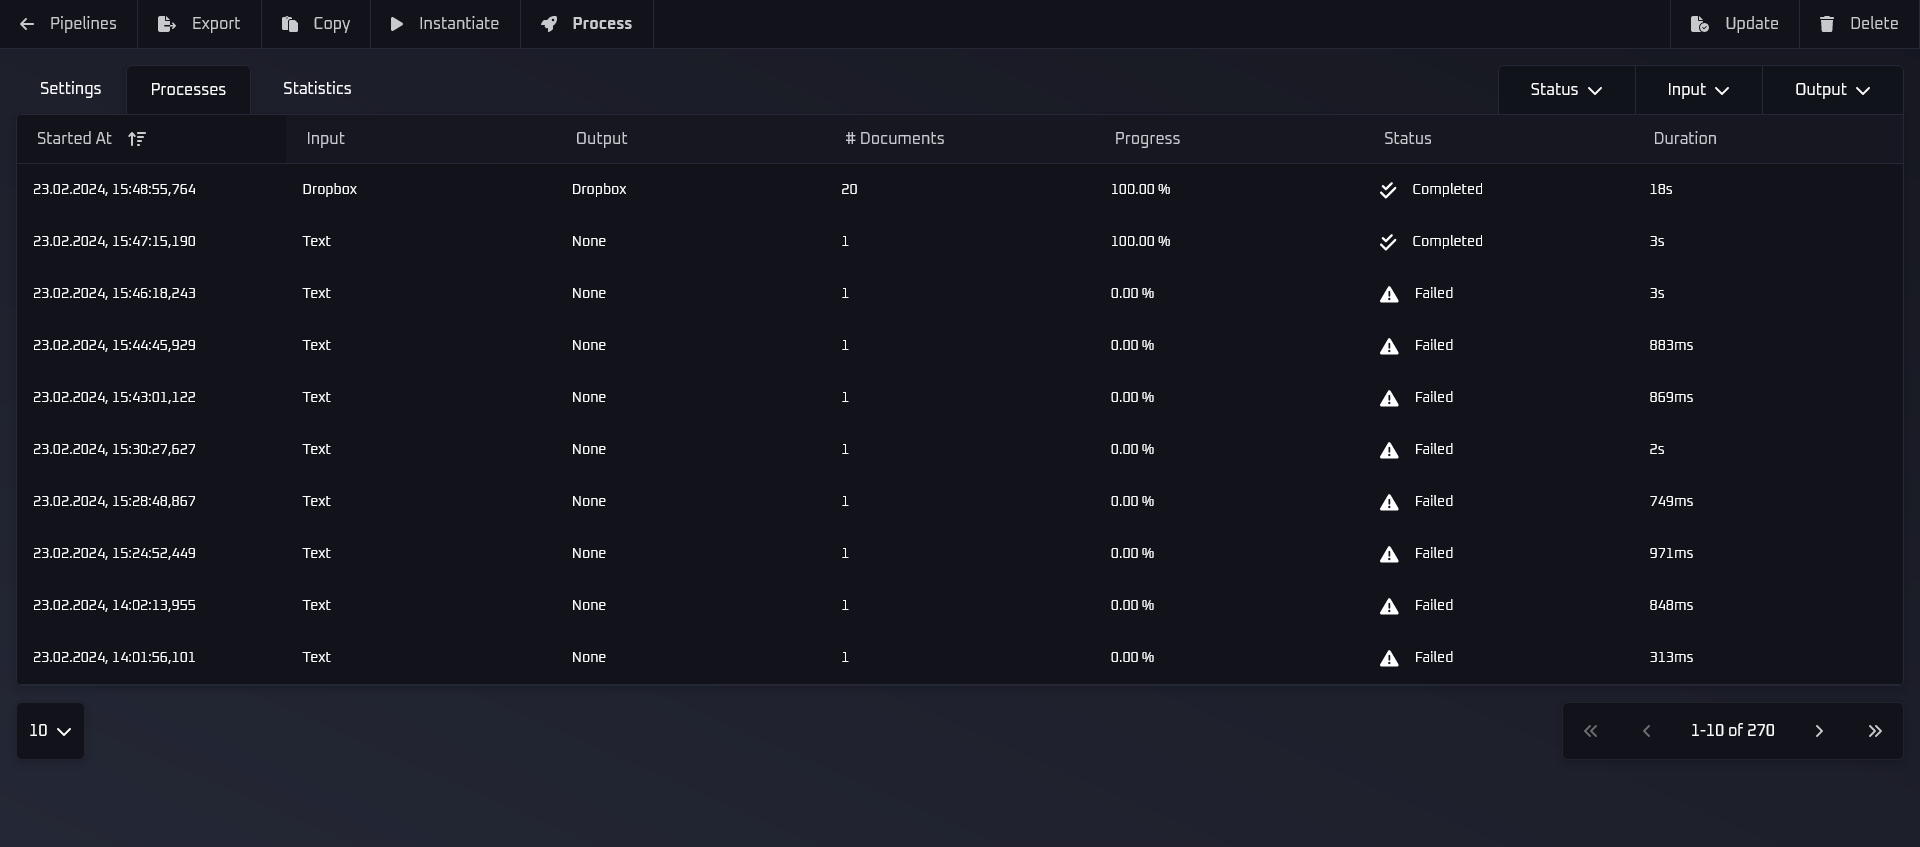Viewport: 1920px width, 847px height.
Task: Click the Export icon in toolbar
Action: (x=167, y=24)
